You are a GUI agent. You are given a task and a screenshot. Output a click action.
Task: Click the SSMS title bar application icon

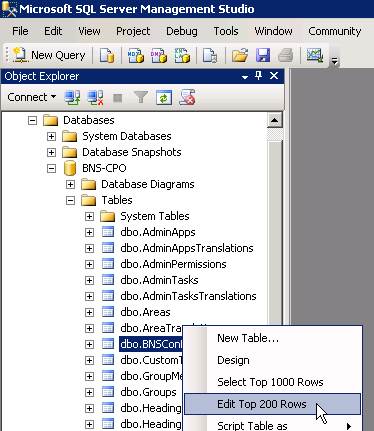[9, 9]
